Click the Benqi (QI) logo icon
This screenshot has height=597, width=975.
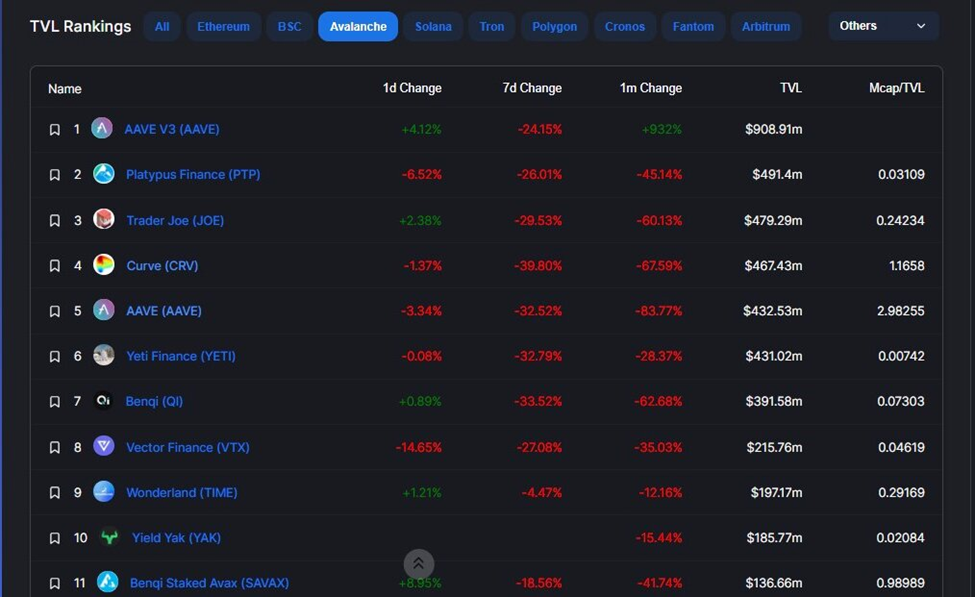click(104, 401)
